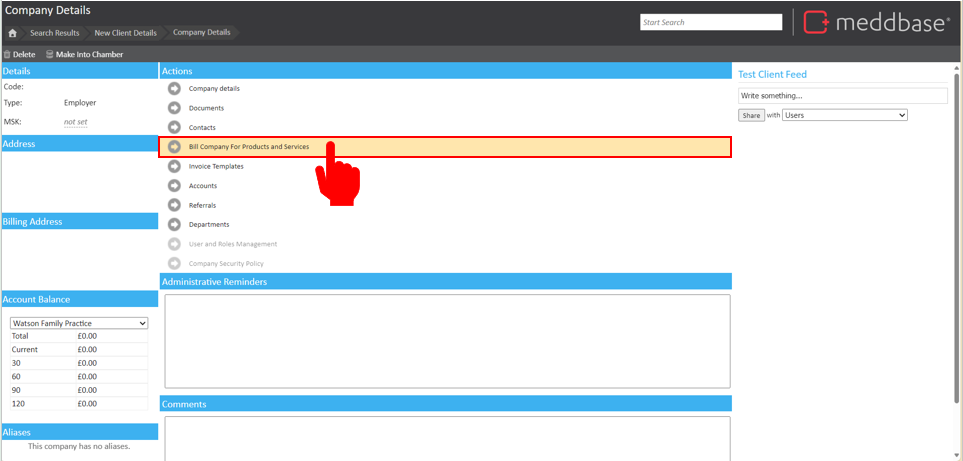Click arrow icon beside Departments
The image size is (963, 461).
[x=174, y=225]
